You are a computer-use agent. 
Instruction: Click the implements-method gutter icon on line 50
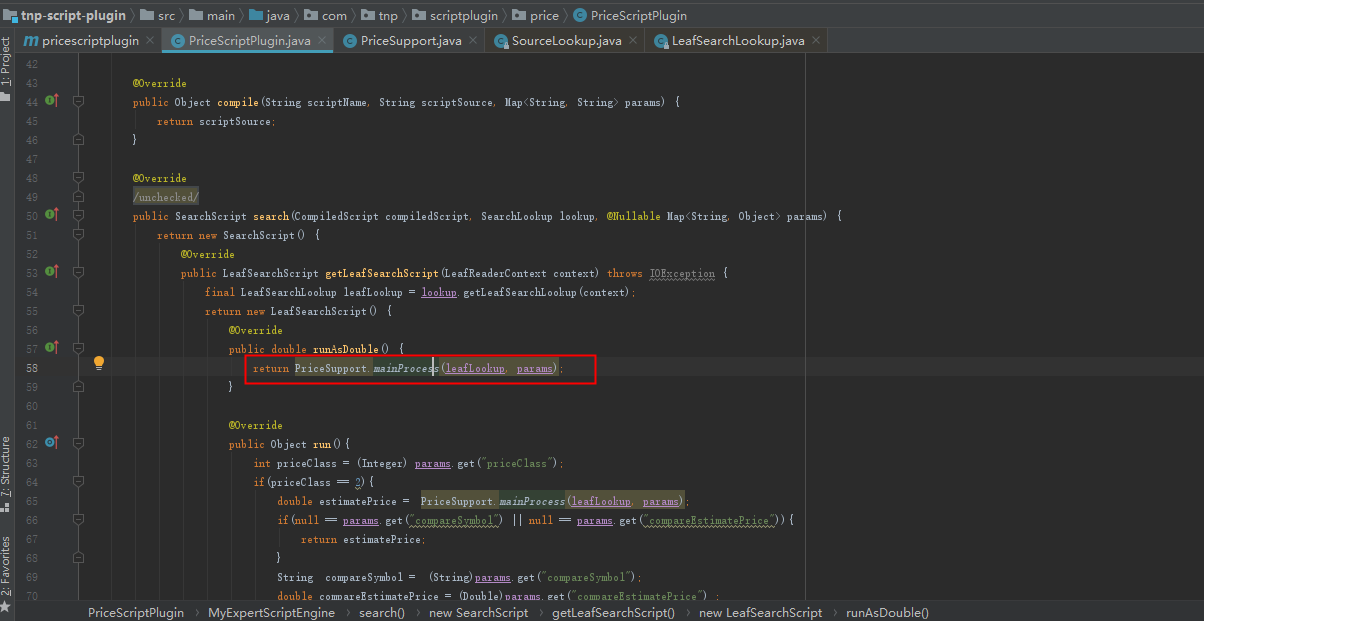coord(52,215)
